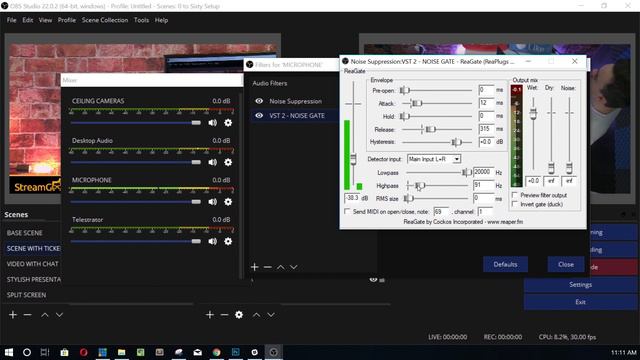Move audio filter up arrow
Image resolution: width=640 pixels, height=360 pixels.
click(x=281, y=267)
